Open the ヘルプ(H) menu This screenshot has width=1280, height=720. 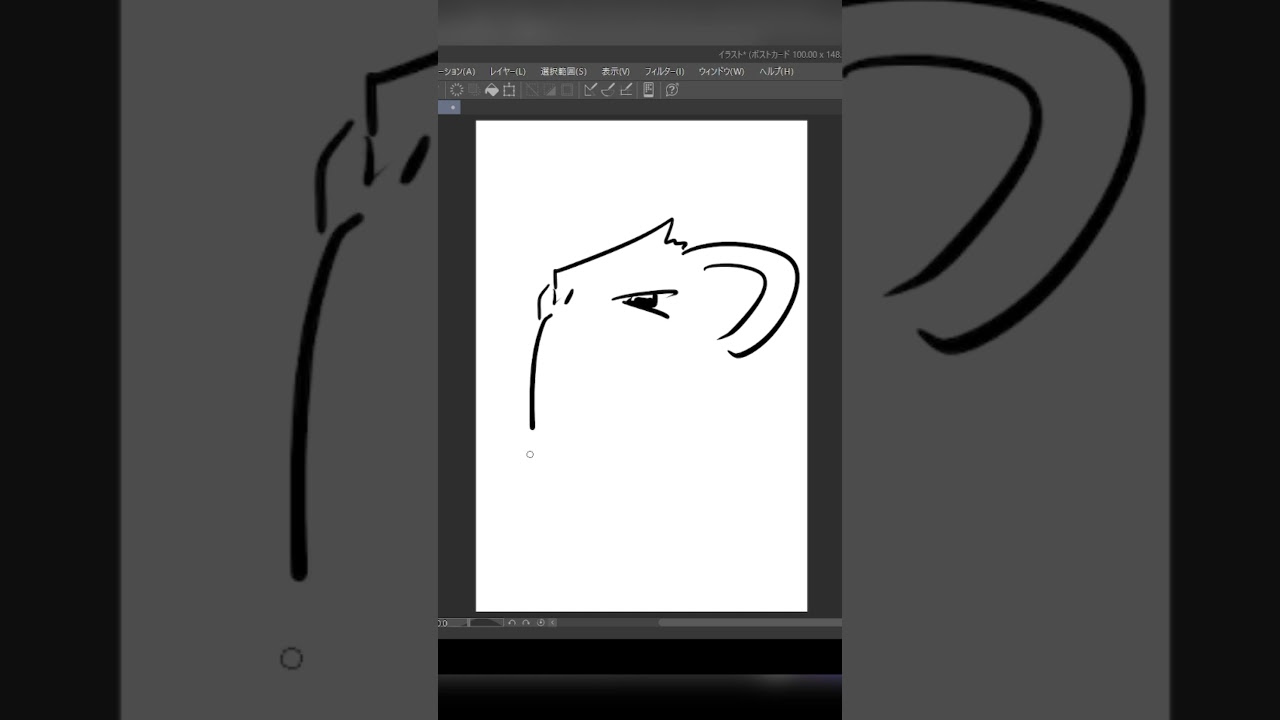tap(776, 72)
